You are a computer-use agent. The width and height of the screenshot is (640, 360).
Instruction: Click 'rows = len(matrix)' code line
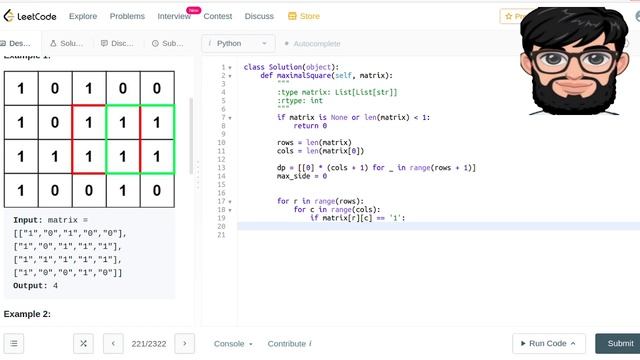314,142
